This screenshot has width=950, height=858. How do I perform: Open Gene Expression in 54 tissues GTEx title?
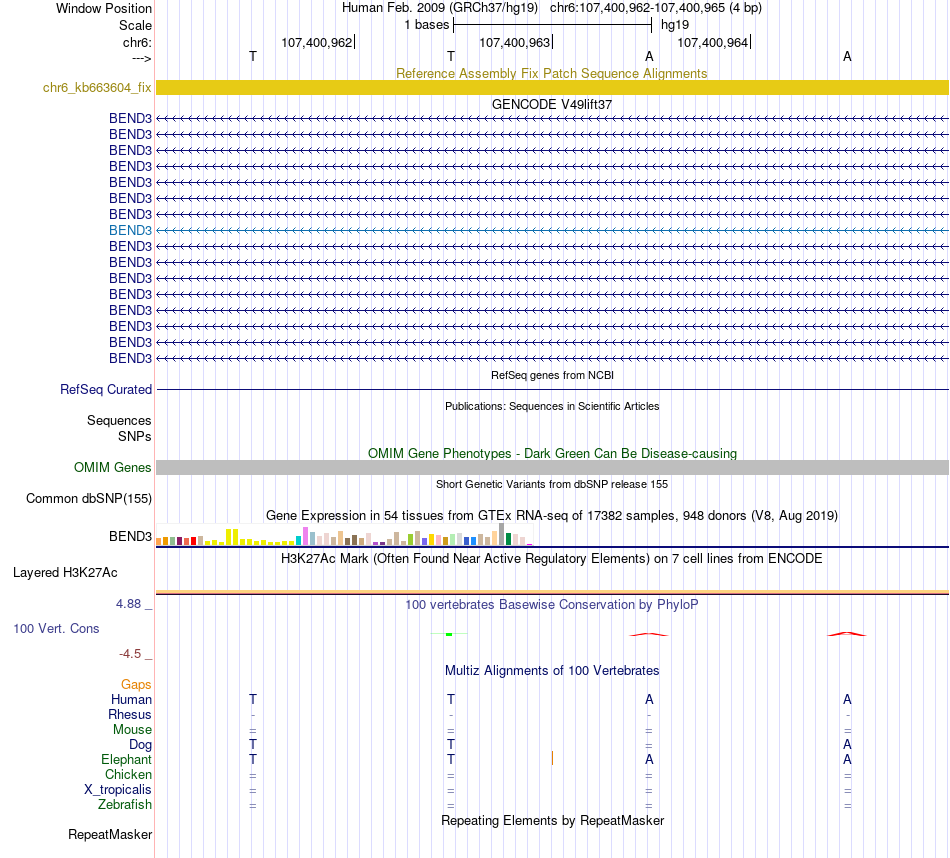tap(552, 516)
